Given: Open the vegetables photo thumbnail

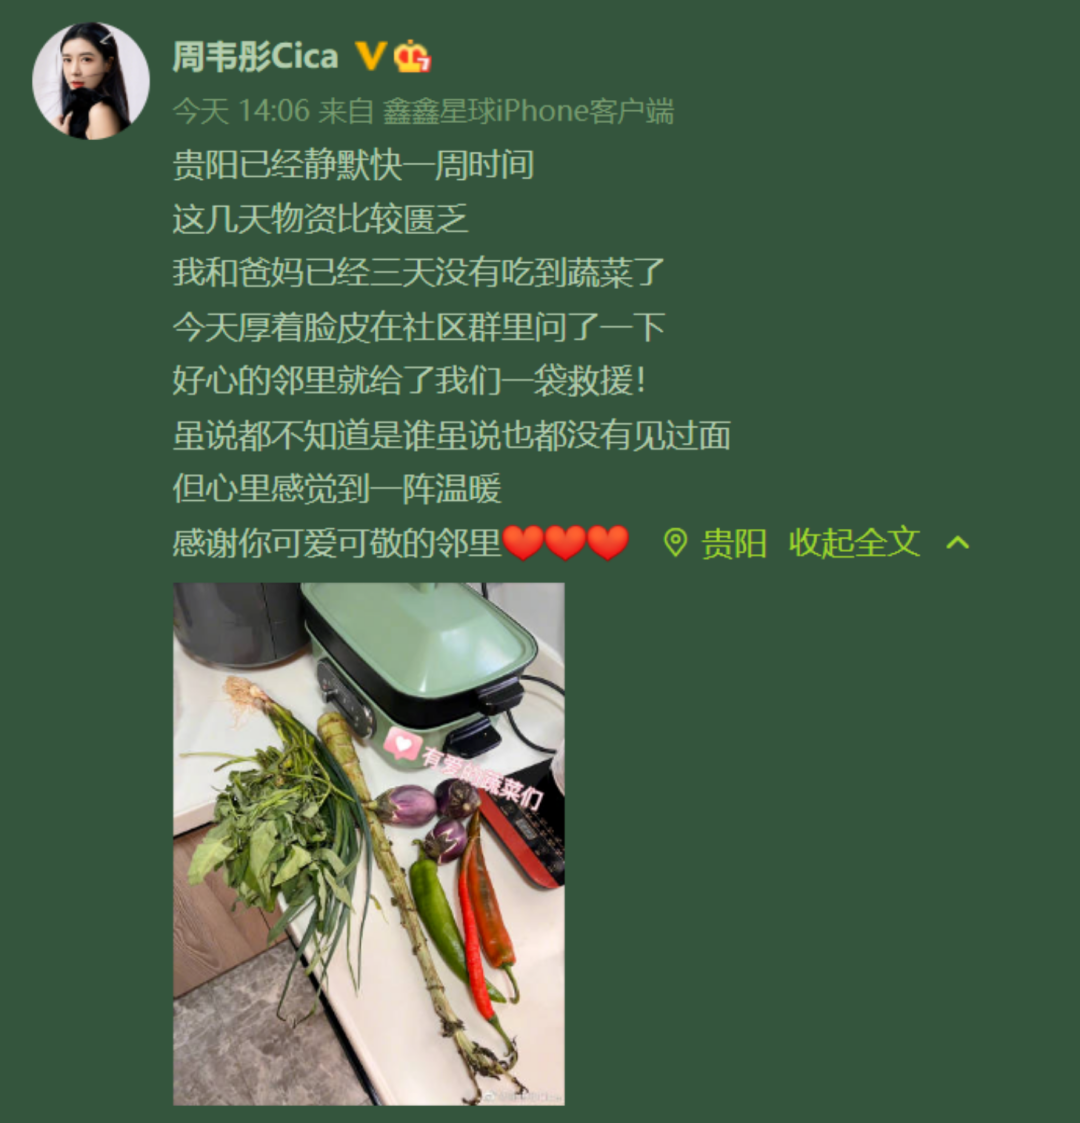Looking at the screenshot, I should (x=369, y=844).
